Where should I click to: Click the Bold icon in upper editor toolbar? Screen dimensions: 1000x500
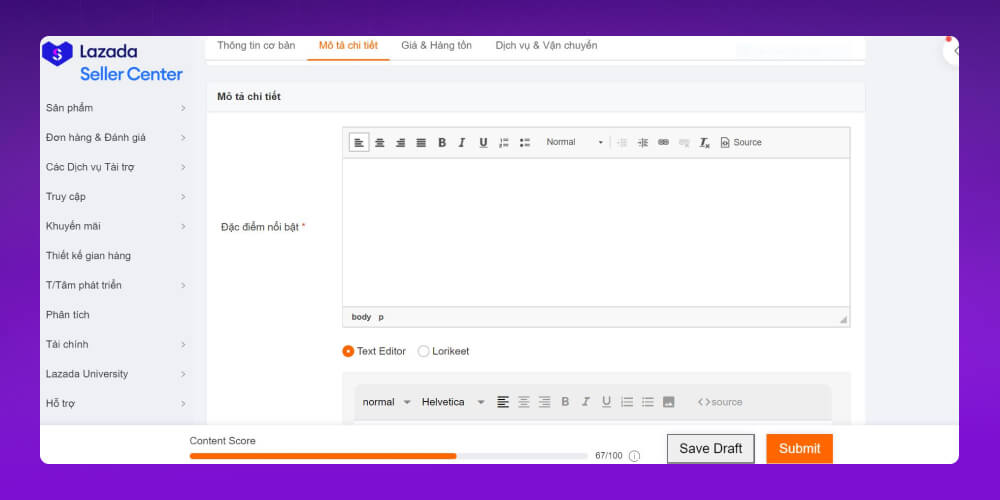[x=442, y=143]
